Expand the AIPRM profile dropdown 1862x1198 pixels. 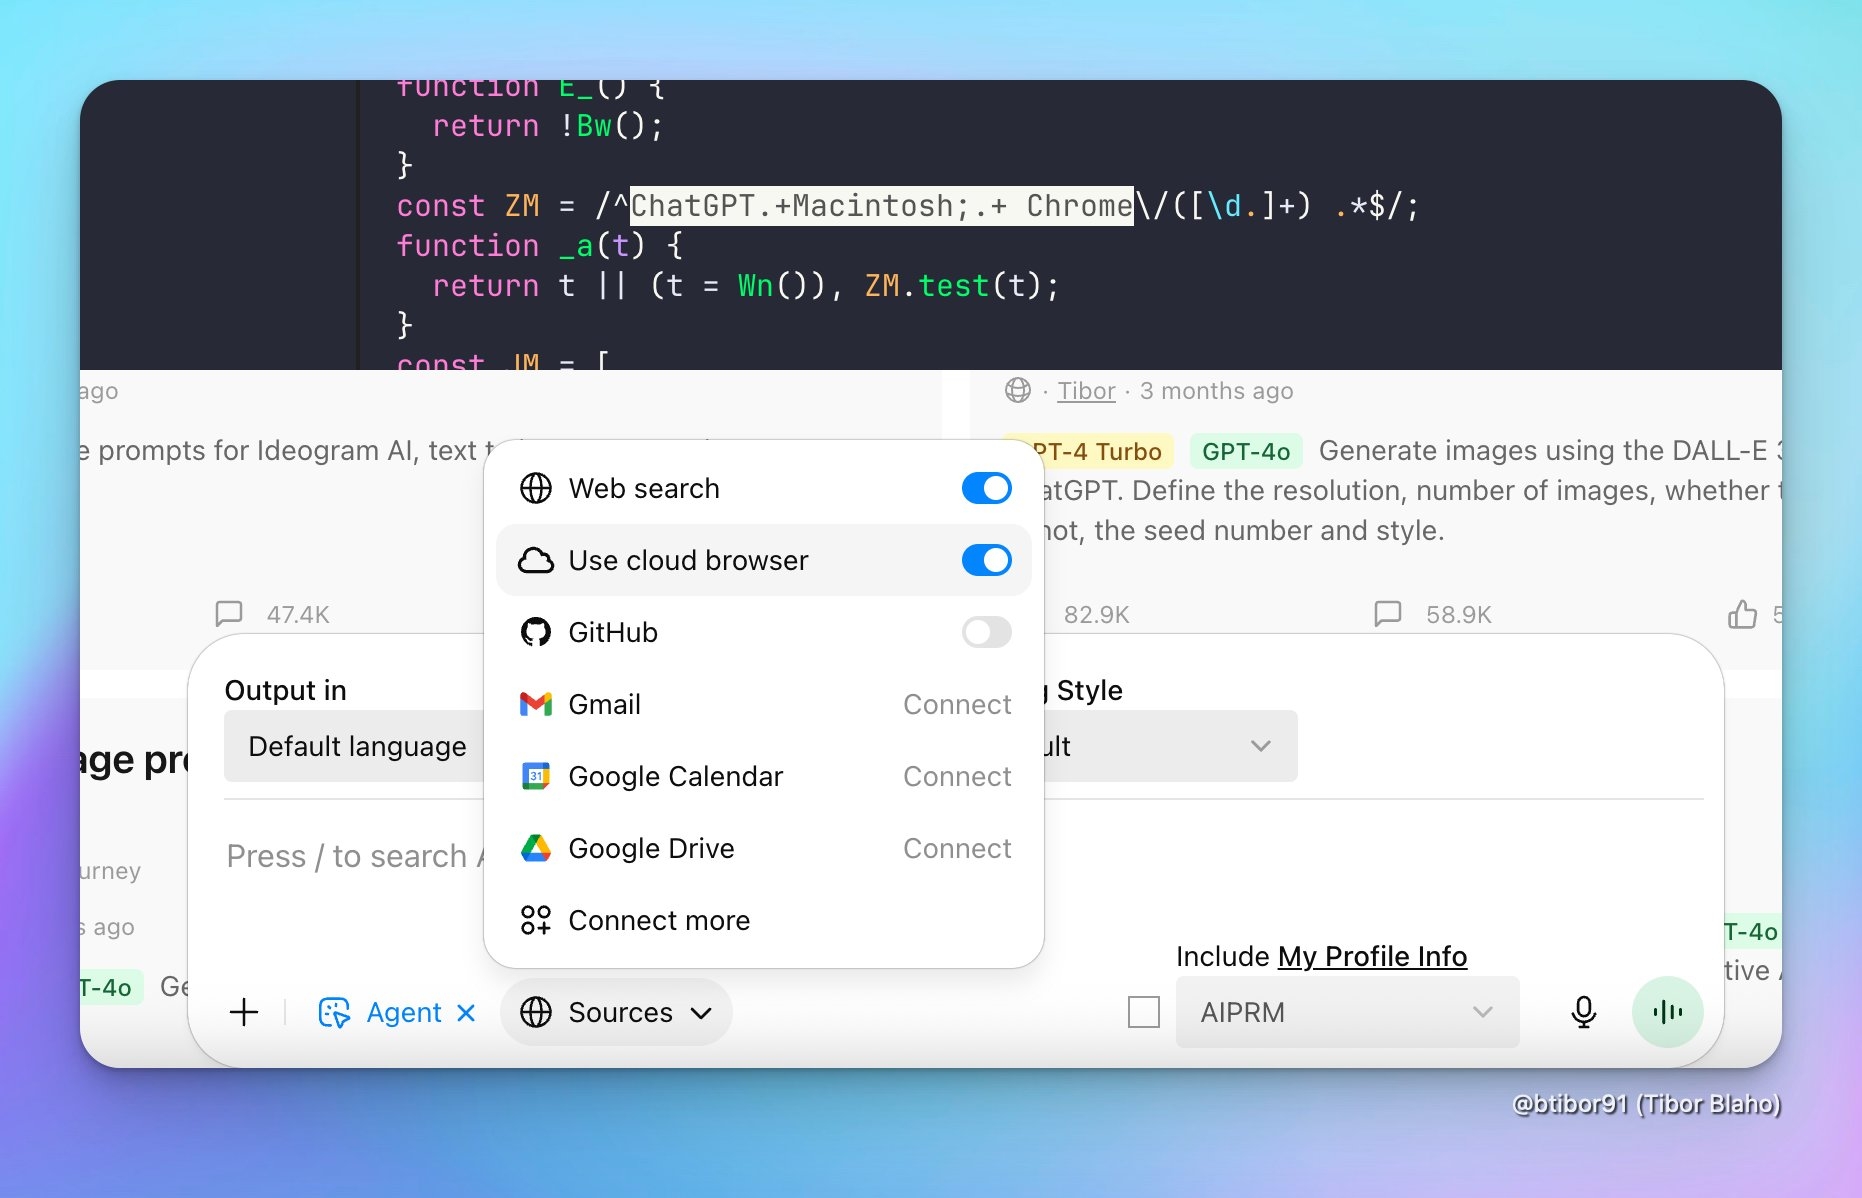(x=1346, y=1012)
